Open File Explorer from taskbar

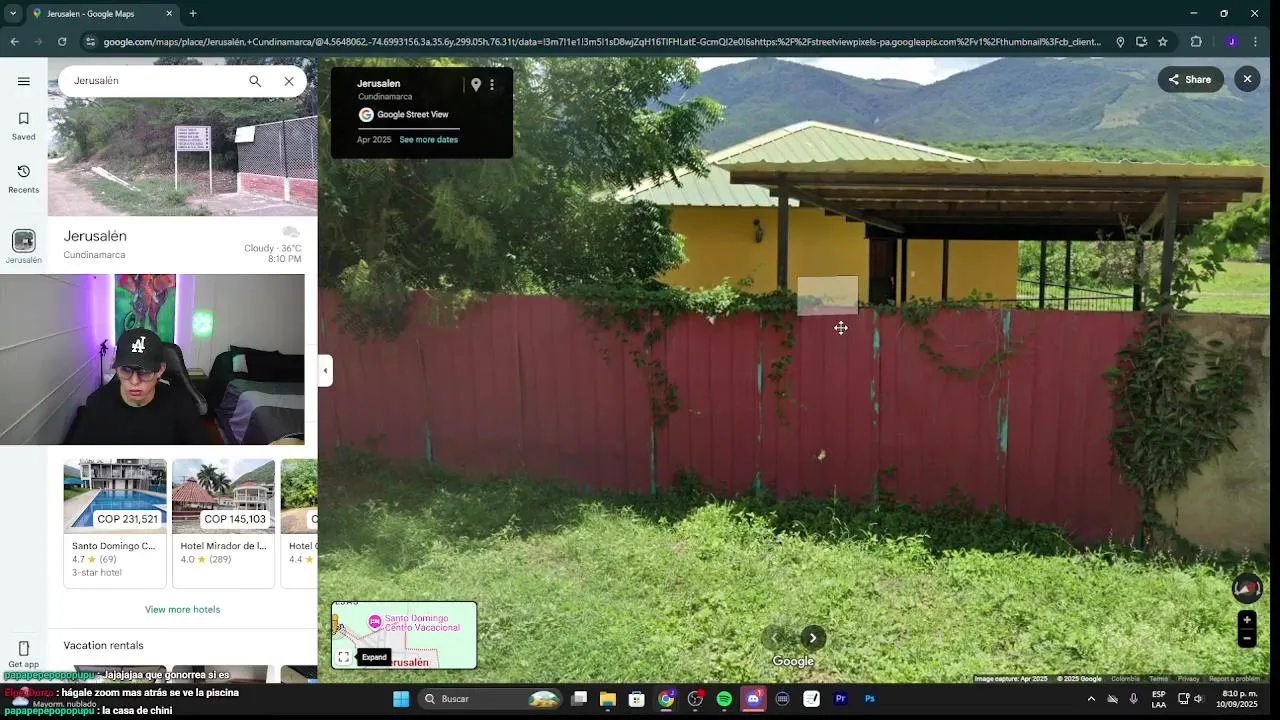pyautogui.click(x=608, y=699)
